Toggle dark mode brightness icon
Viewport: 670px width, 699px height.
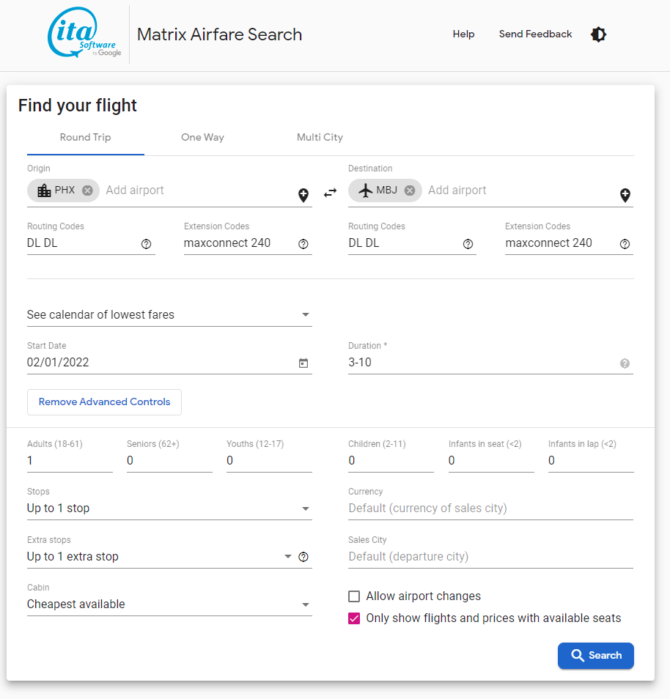[x=598, y=34]
